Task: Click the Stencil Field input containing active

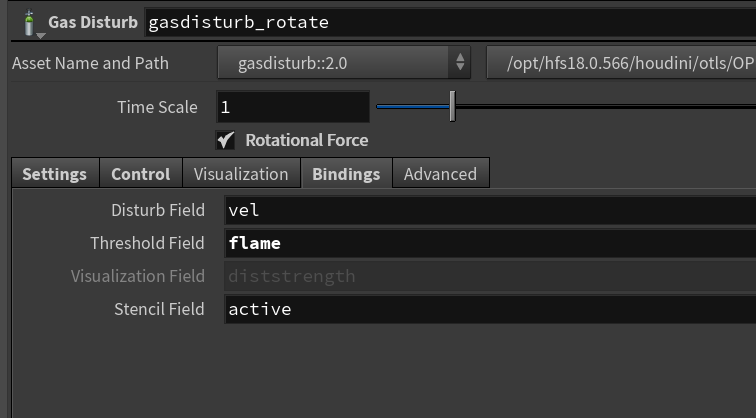Action: coord(490,309)
